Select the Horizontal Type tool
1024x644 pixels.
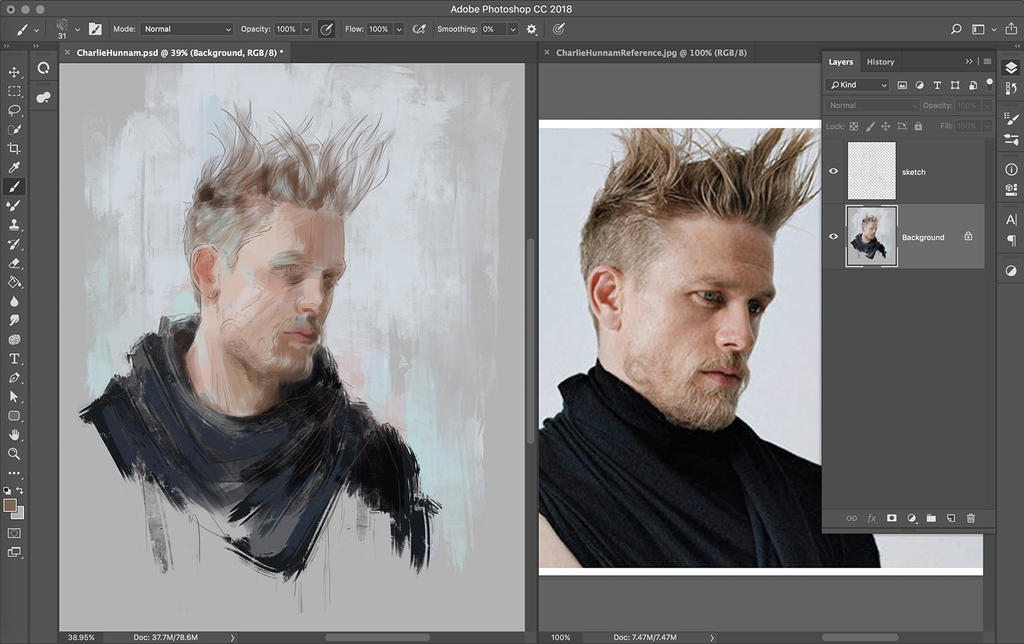[14, 358]
